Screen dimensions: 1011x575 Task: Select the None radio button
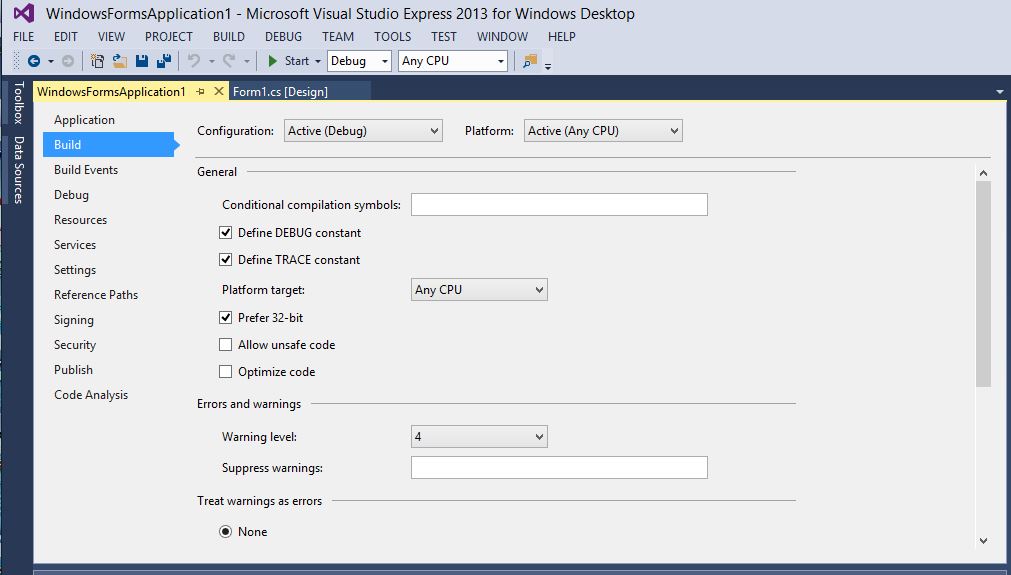coord(226,532)
